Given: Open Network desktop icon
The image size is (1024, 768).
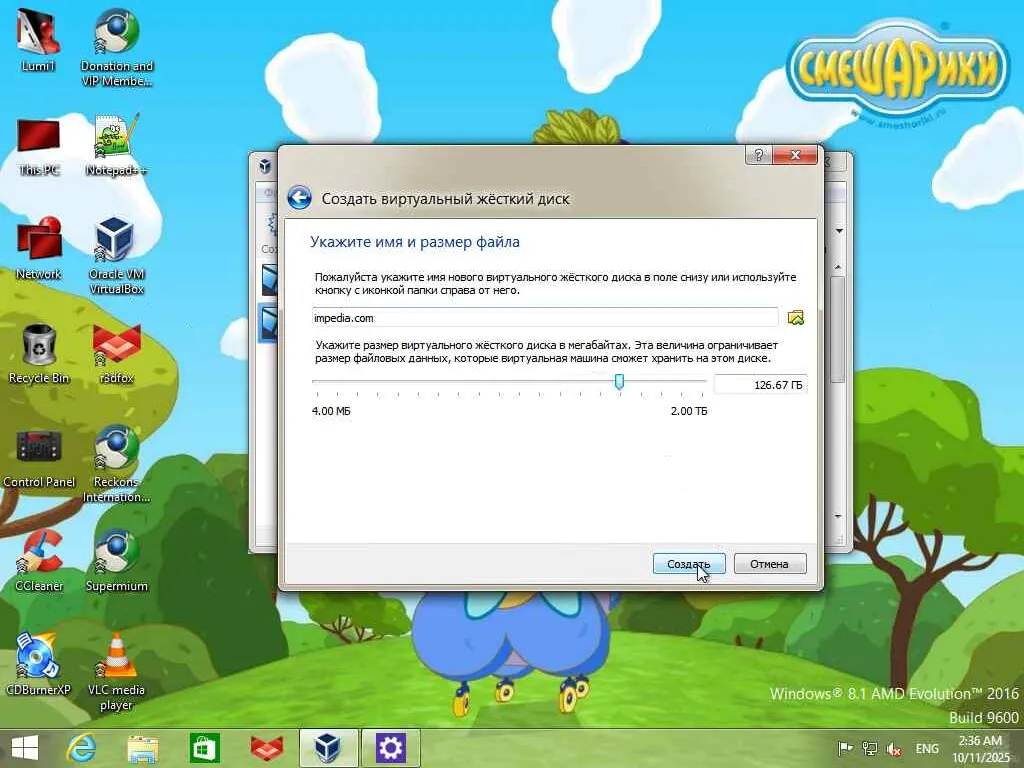Looking at the screenshot, I should 39,249.
